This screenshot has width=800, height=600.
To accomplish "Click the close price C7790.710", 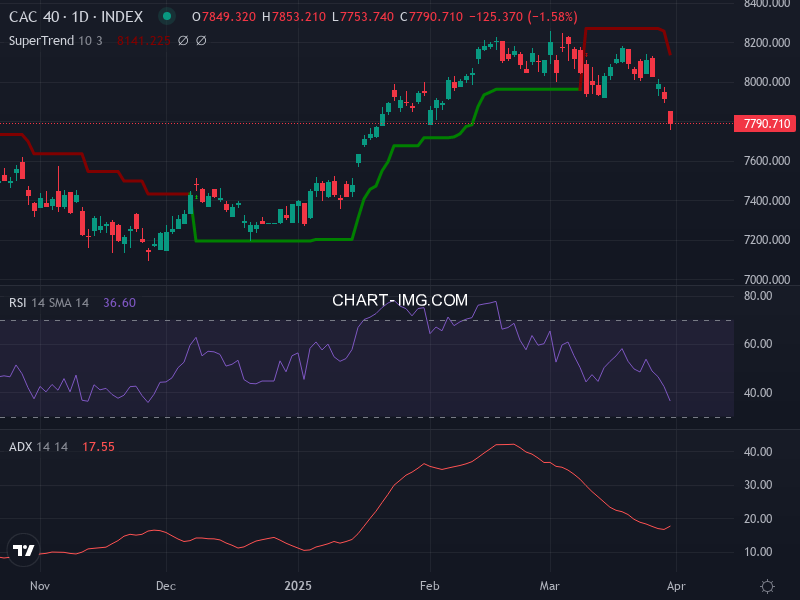I will [x=431, y=17].
